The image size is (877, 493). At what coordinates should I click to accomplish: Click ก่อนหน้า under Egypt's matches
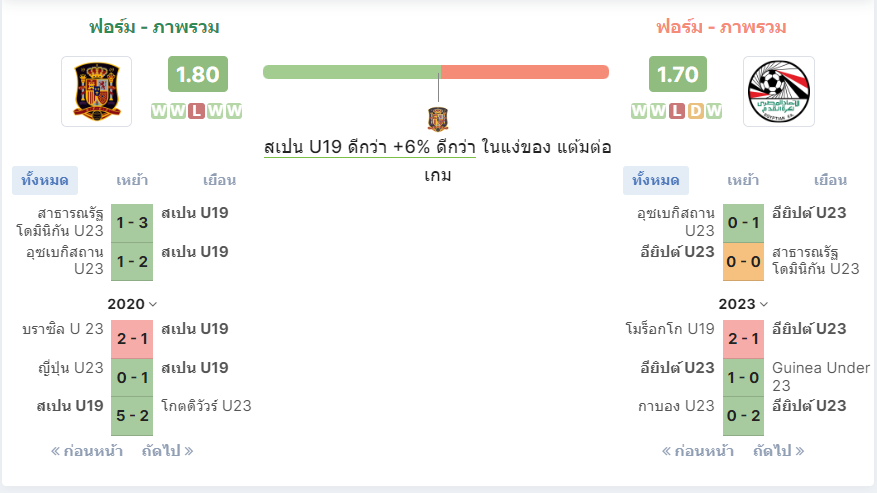(x=698, y=451)
